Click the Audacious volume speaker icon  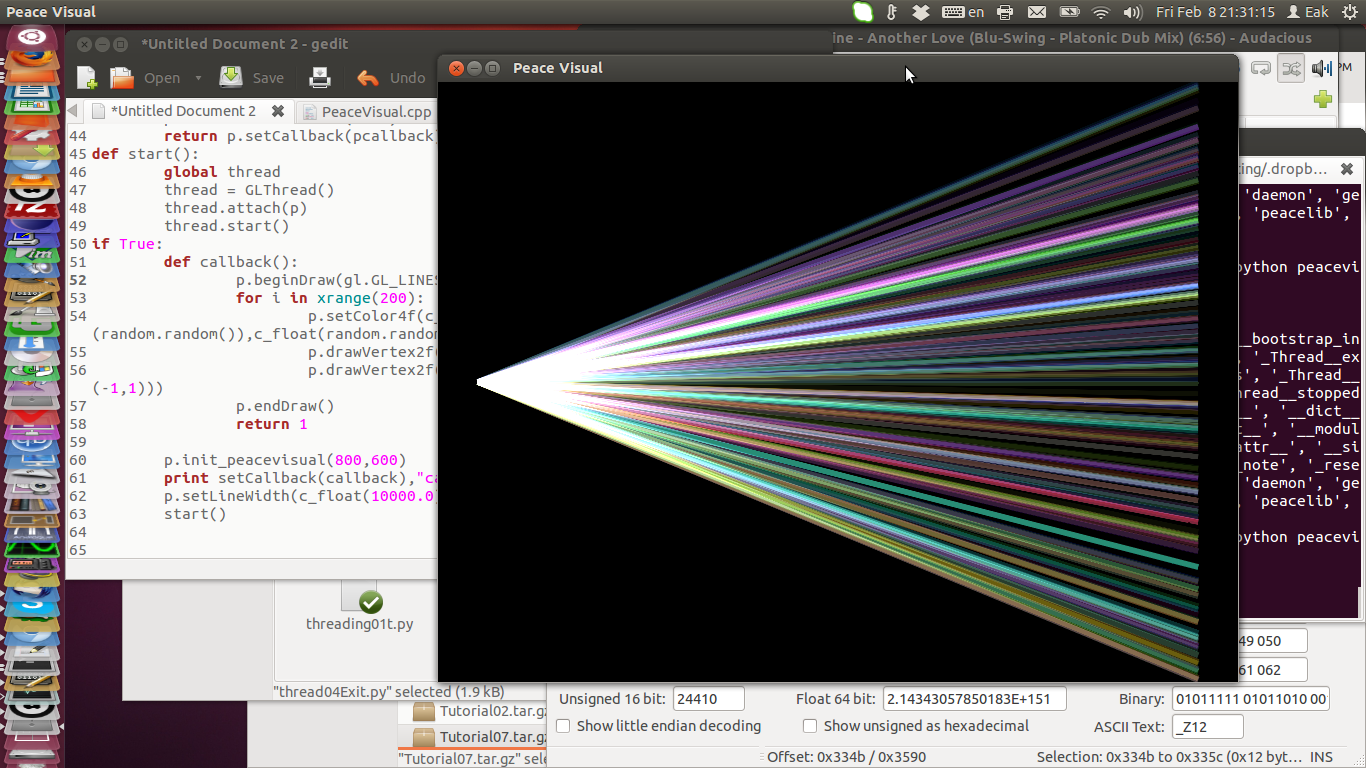1321,68
